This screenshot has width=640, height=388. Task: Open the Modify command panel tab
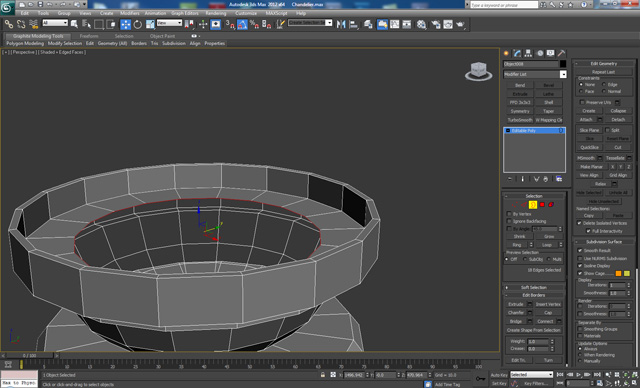518,53
